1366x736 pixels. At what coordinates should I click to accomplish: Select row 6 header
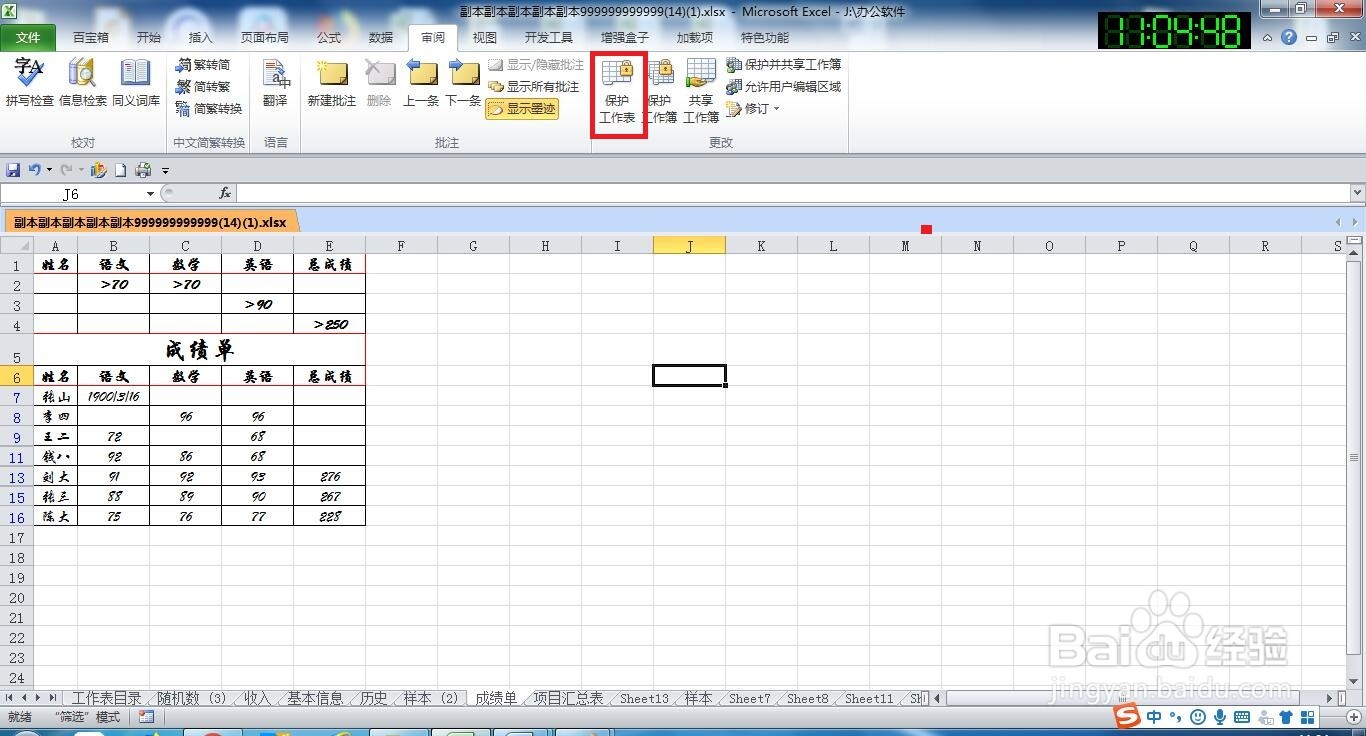click(16, 376)
